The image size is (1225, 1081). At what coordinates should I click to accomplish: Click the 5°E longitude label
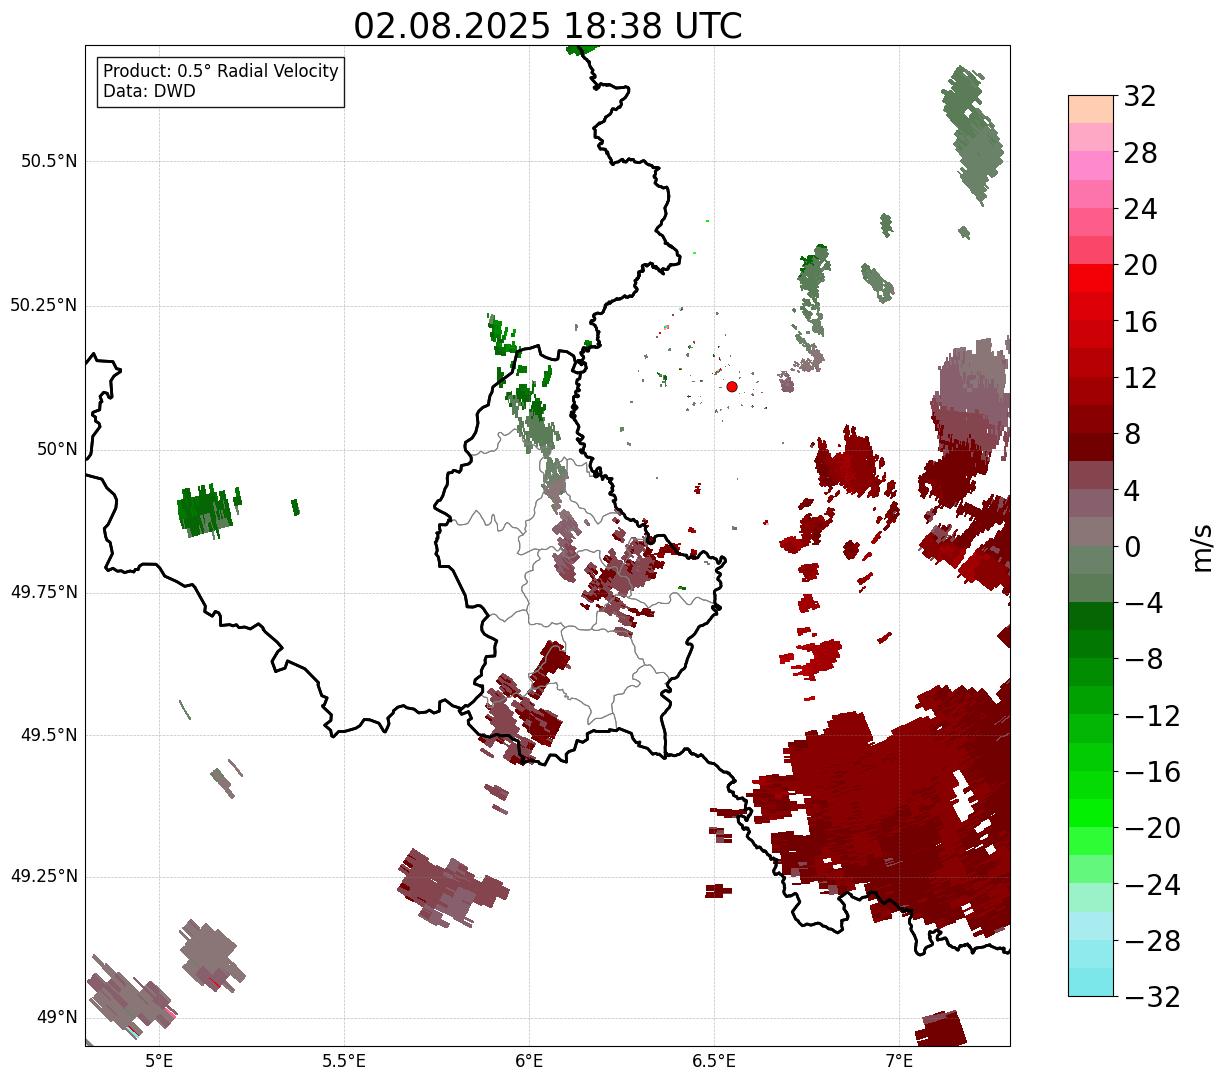click(x=159, y=1061)
